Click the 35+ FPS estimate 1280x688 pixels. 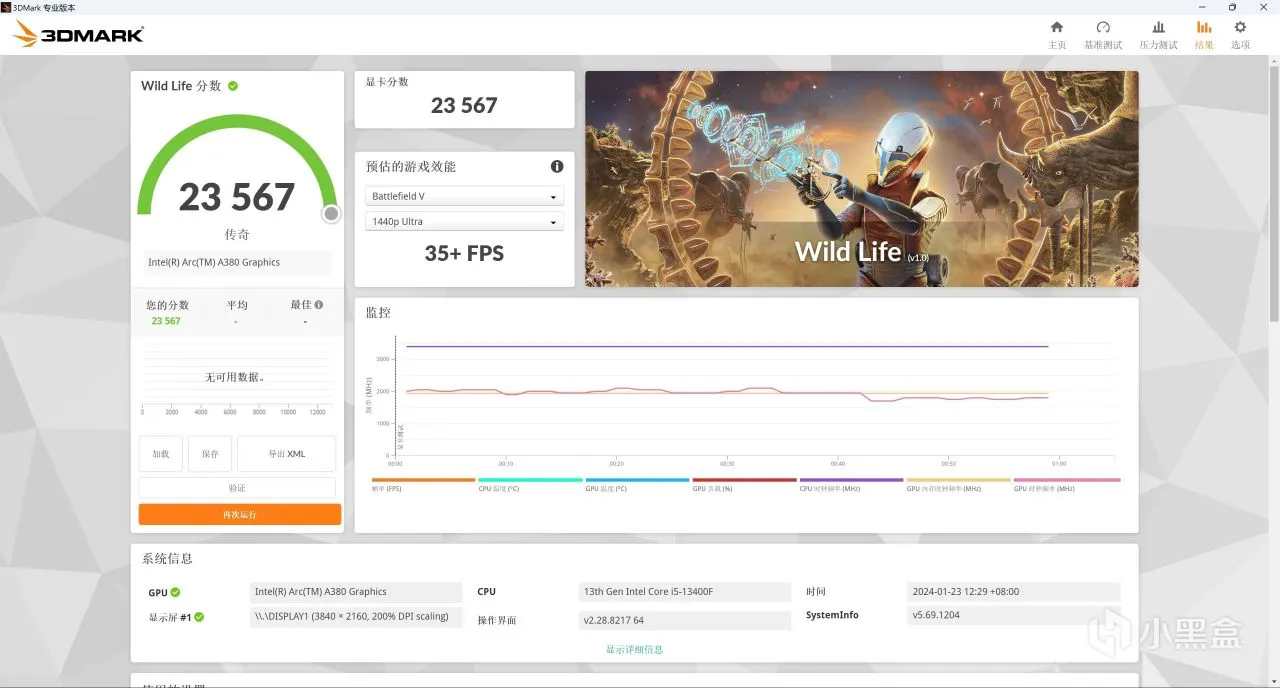pos(464,253)
